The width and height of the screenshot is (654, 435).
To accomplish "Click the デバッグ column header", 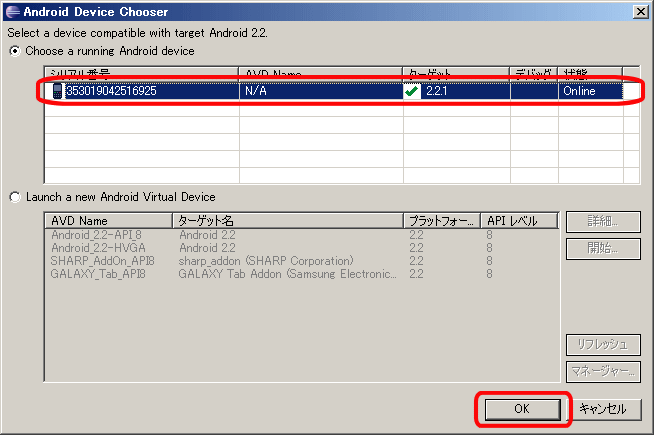I will pos(534,74).
